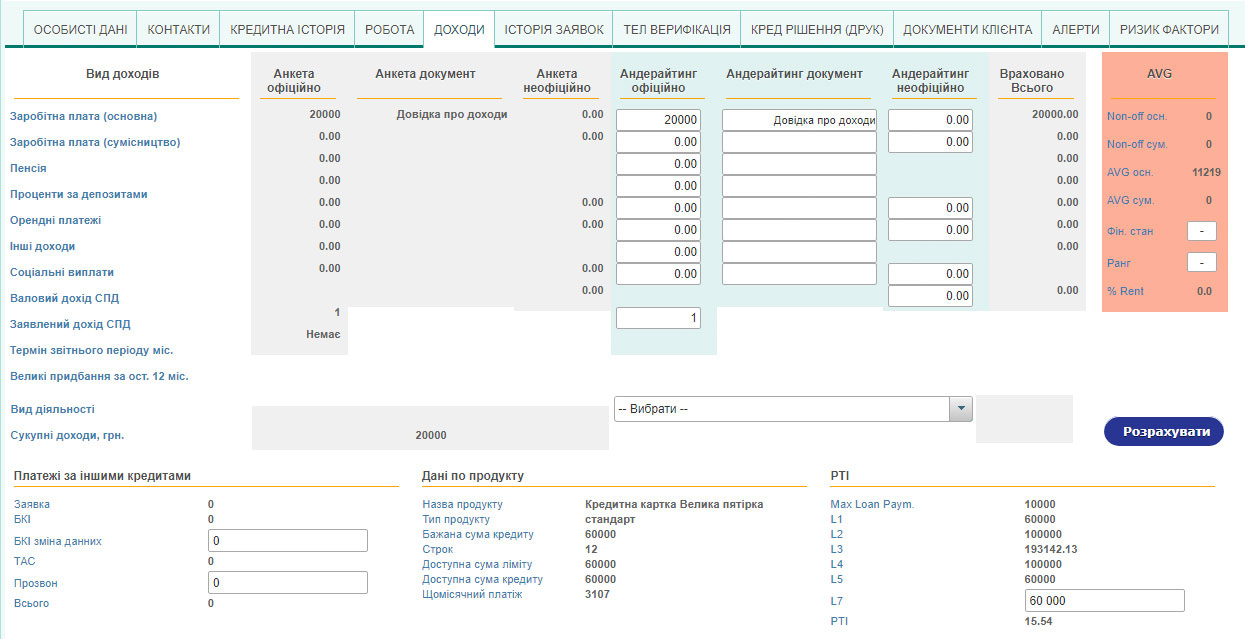Switch to the ОСОБИСТІ ДАНІ tab

(x=80, y=29)
